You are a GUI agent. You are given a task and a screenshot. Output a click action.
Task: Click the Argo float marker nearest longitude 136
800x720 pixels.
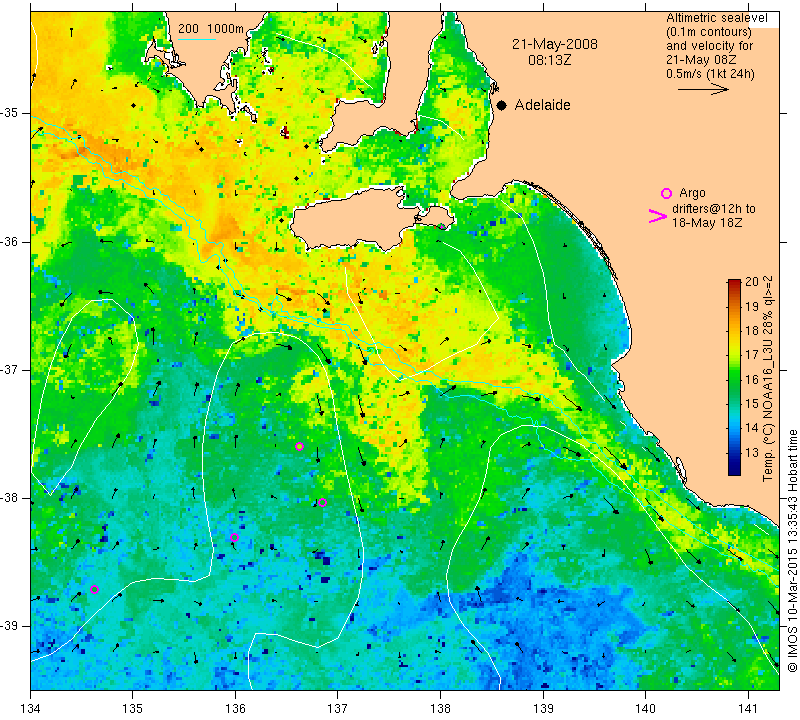click(x=234, y=537)
